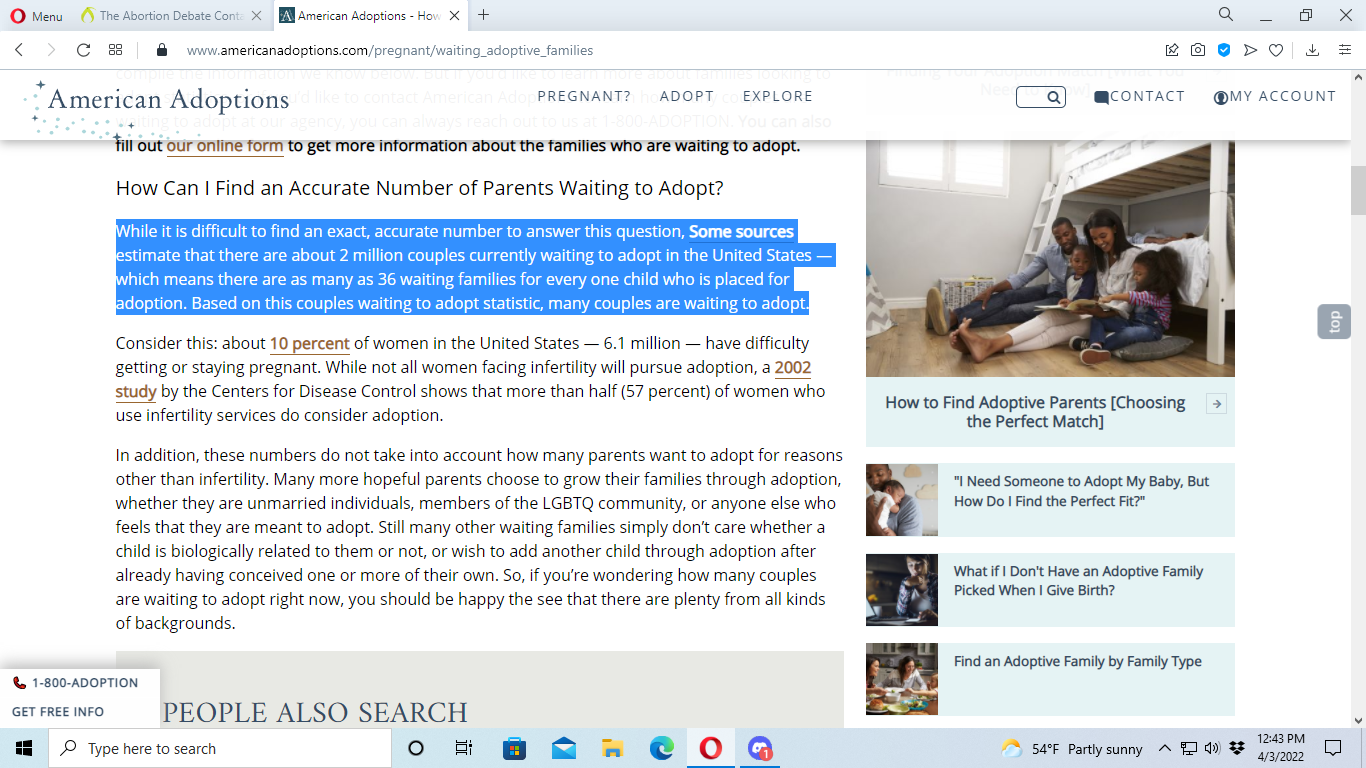
Task: Click the Opera icon on taskbar
Action: (710, 748)
